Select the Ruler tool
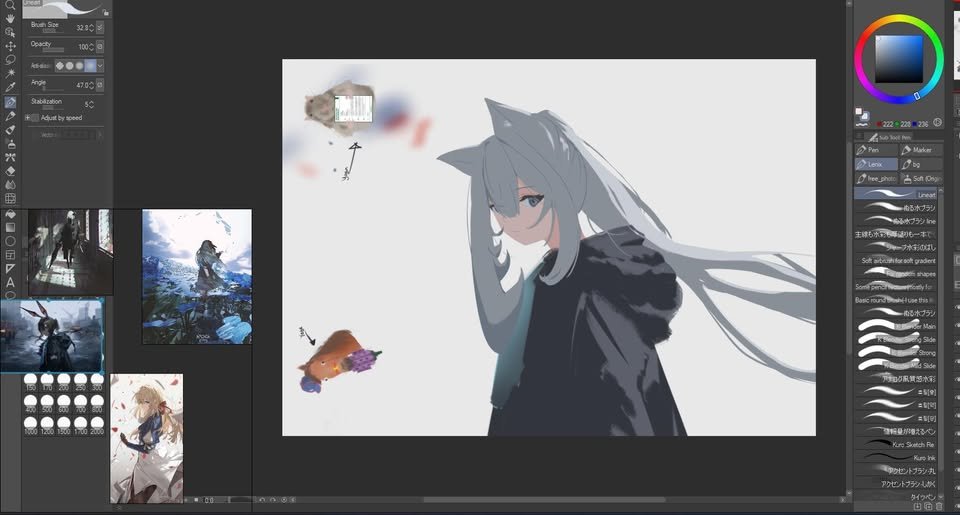This screenshot has height=515, width=960. (x=10, y=269)
